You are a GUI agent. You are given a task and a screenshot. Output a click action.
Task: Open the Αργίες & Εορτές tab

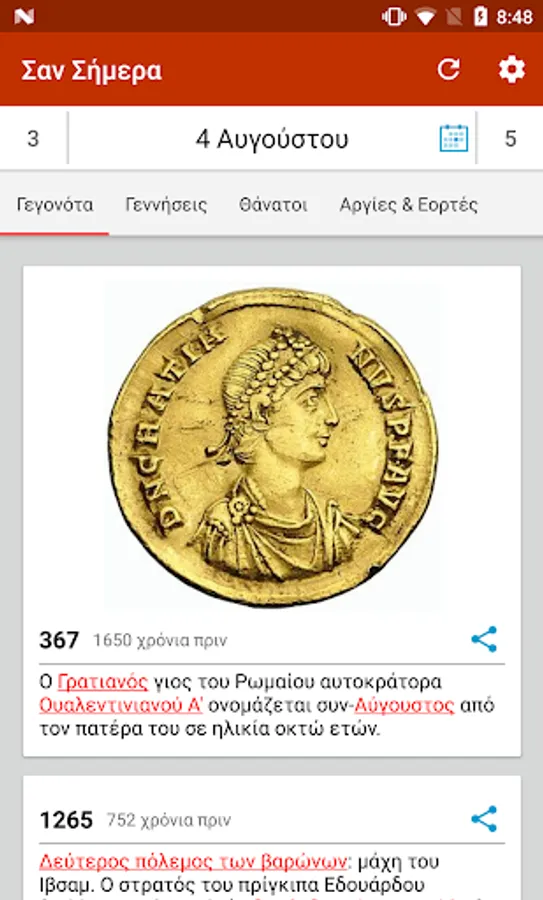[x=409, y=205]
